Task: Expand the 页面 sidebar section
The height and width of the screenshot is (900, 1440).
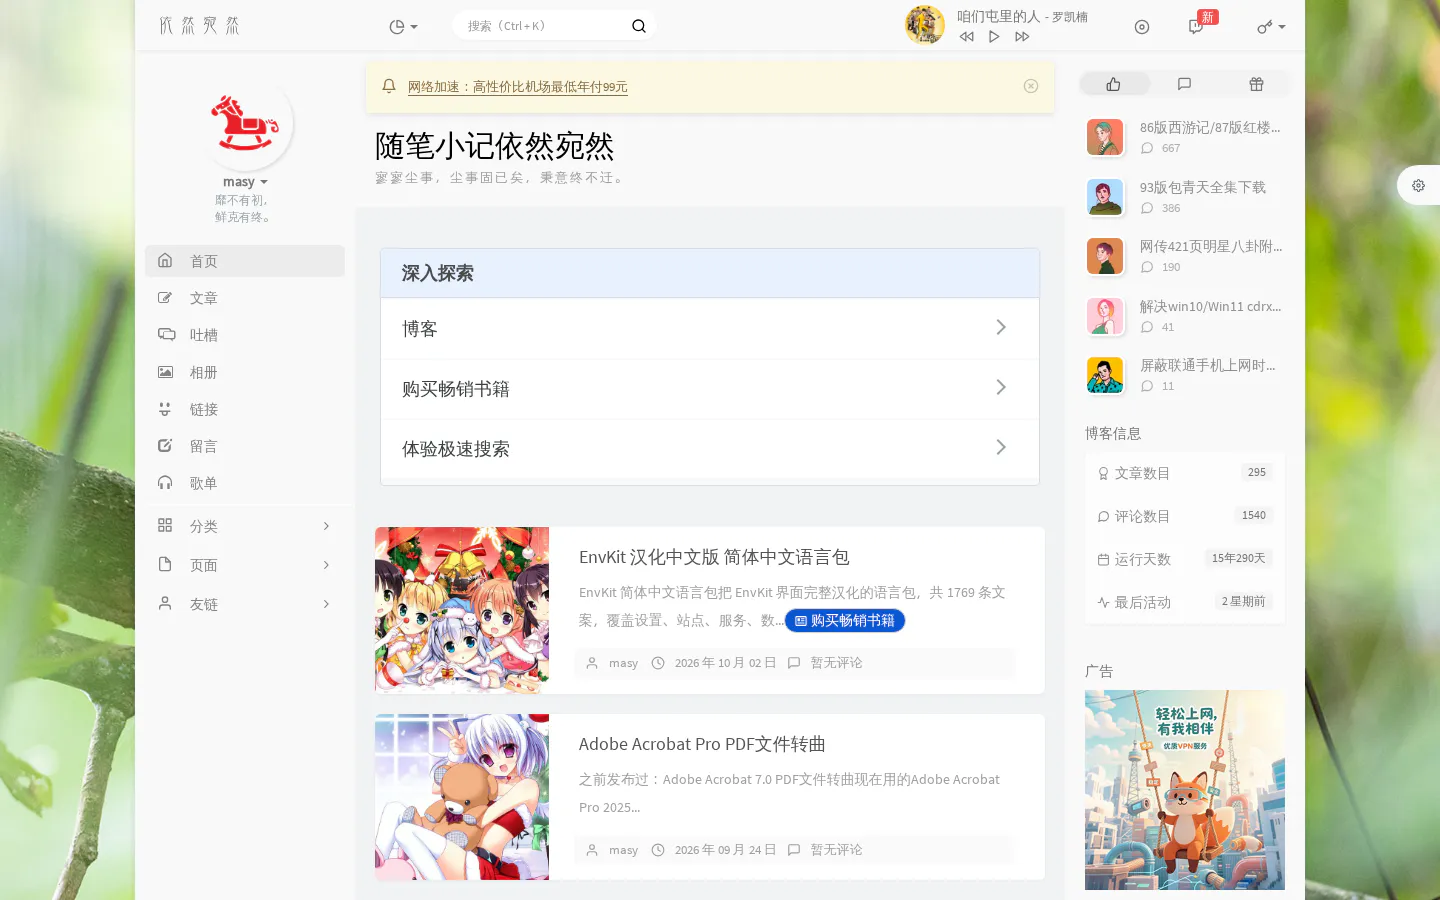Action: [x=245, y=565]
